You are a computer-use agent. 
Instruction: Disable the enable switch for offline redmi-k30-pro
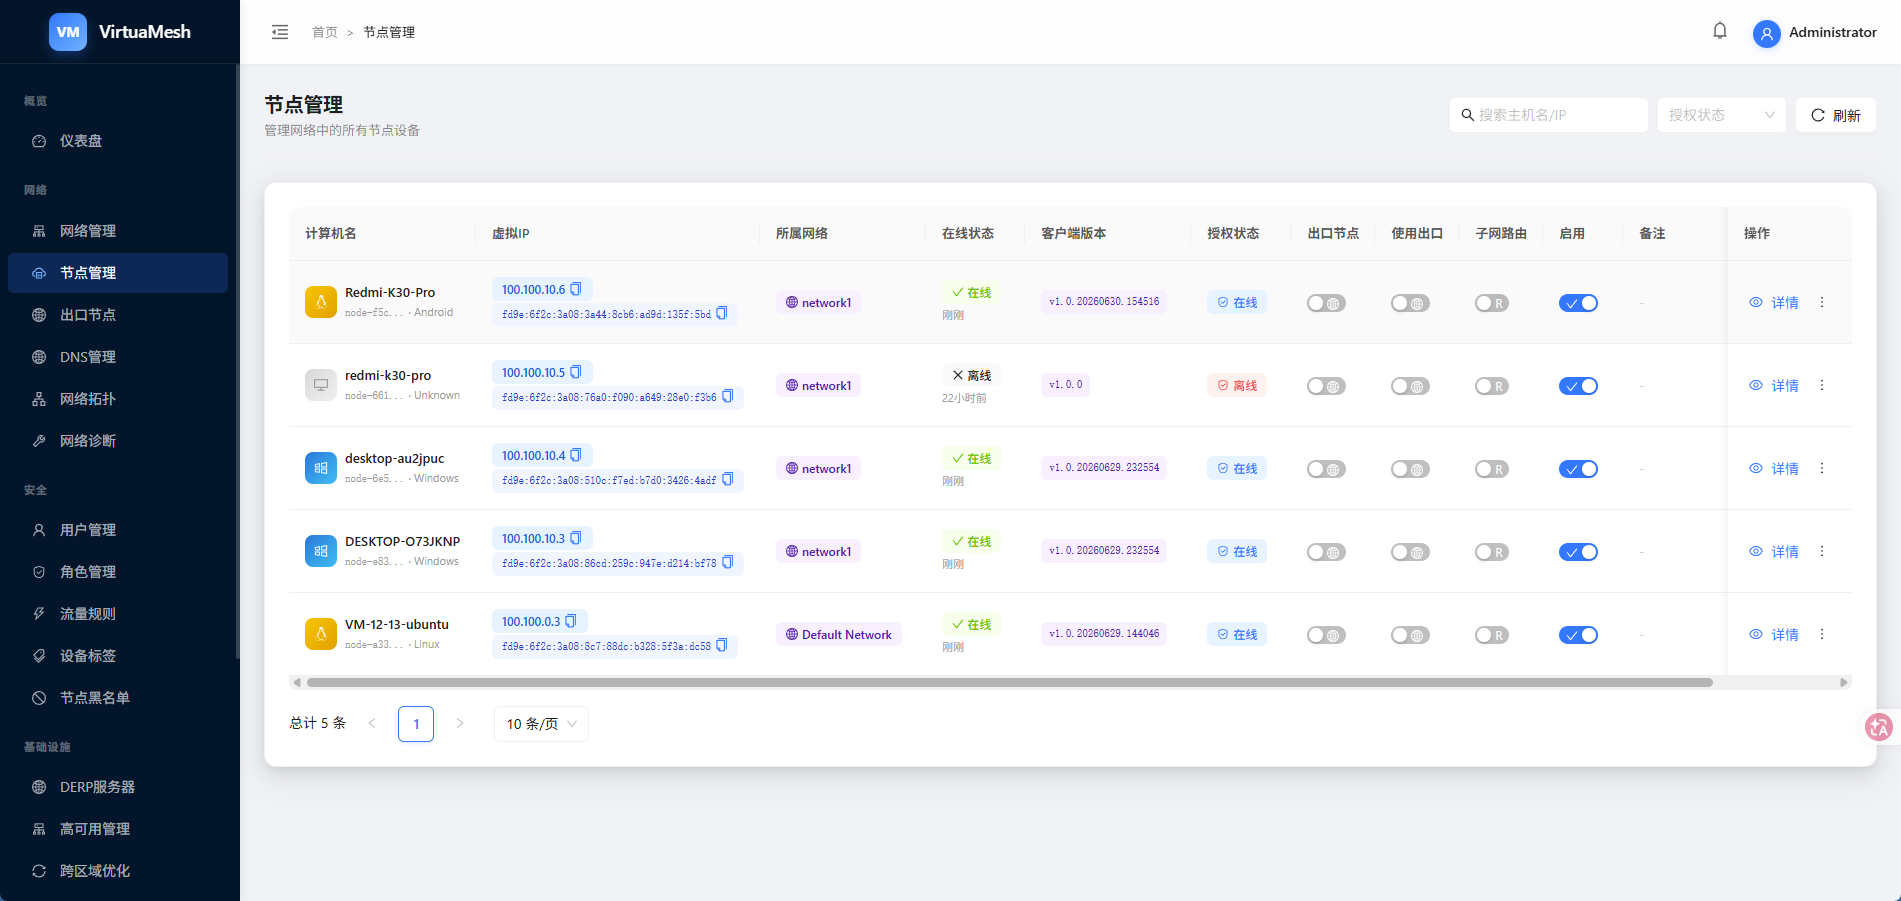(x=1578, y=386)
